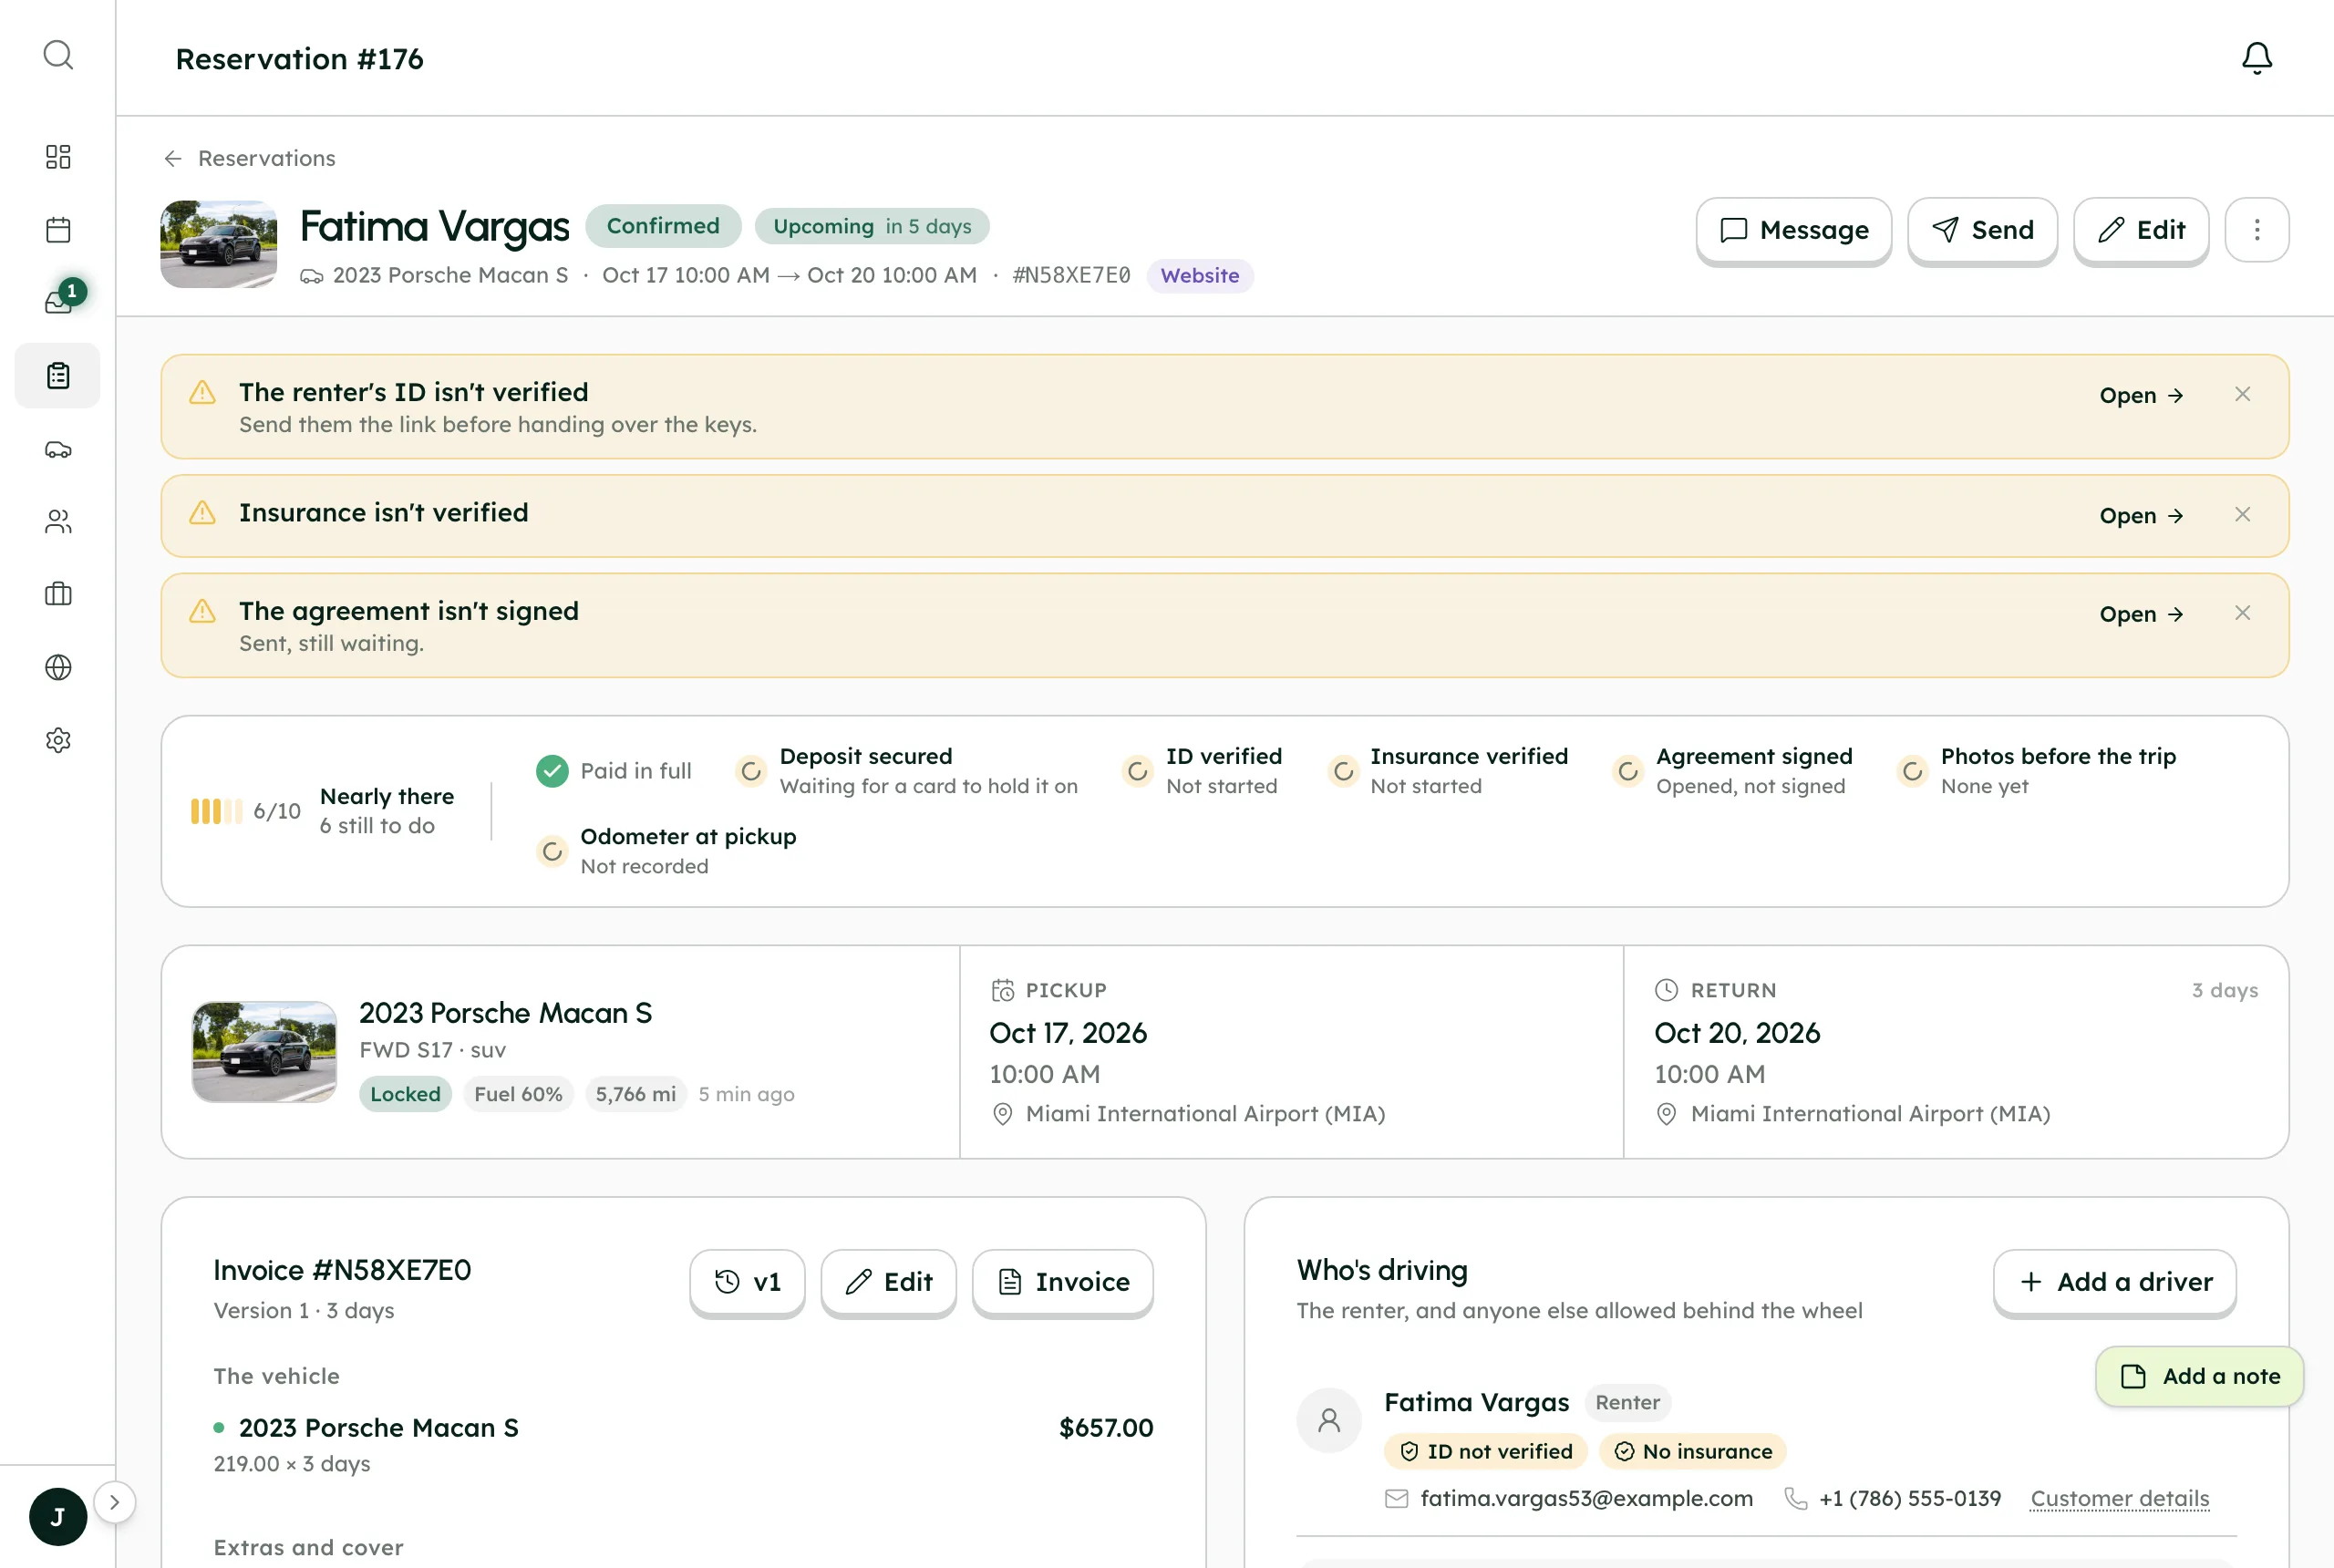Open the three-dot more options menu
Viewport: 2334px width, 1568px height.
pos(2256,230)
